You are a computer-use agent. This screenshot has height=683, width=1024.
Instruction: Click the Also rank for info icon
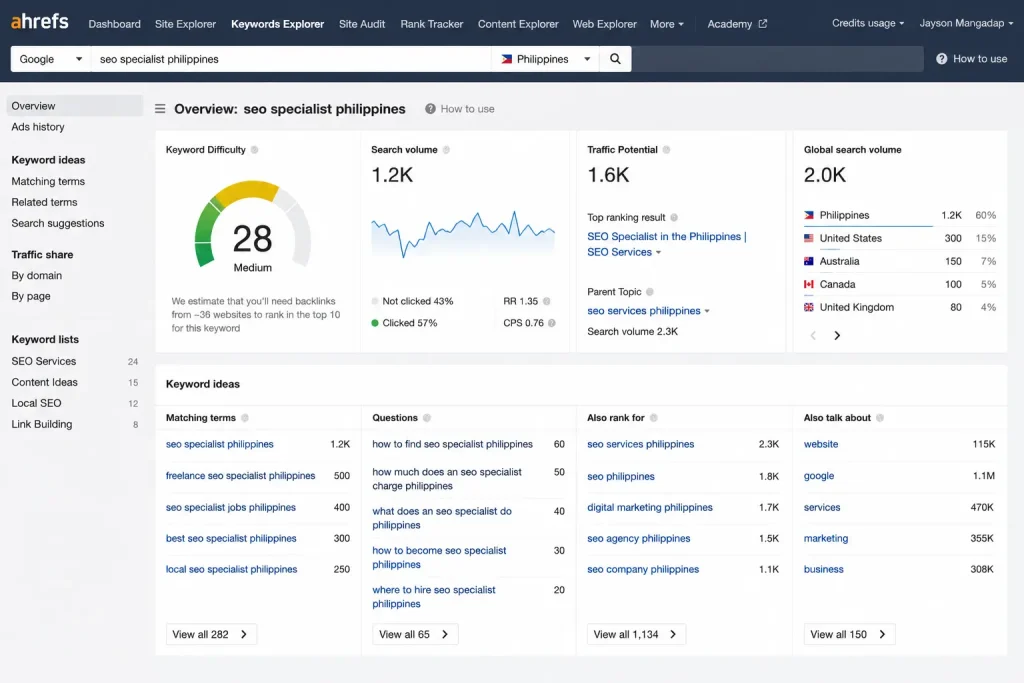pos(654,418)
